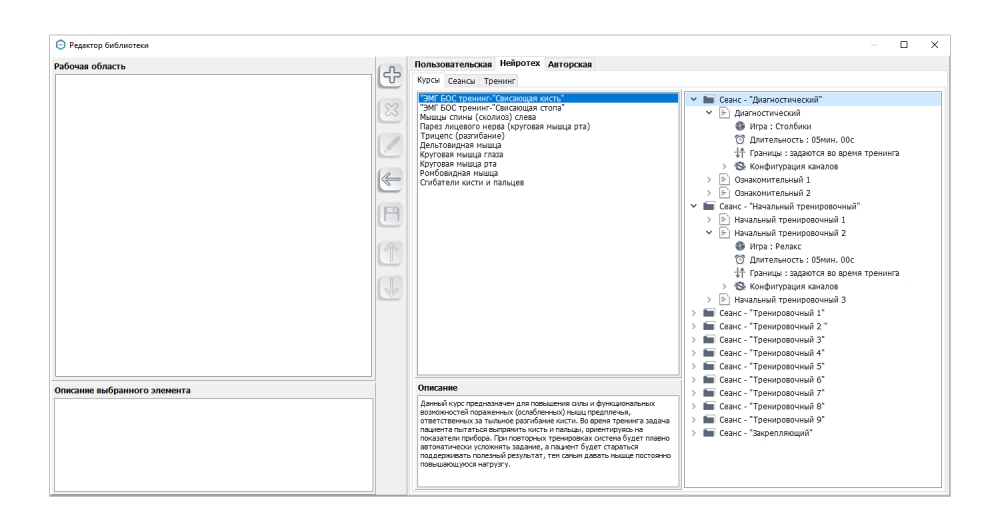The height and width of the screenshot is (532, 1000).
Task: Click the move up arrow button
Action: [391, 252]
